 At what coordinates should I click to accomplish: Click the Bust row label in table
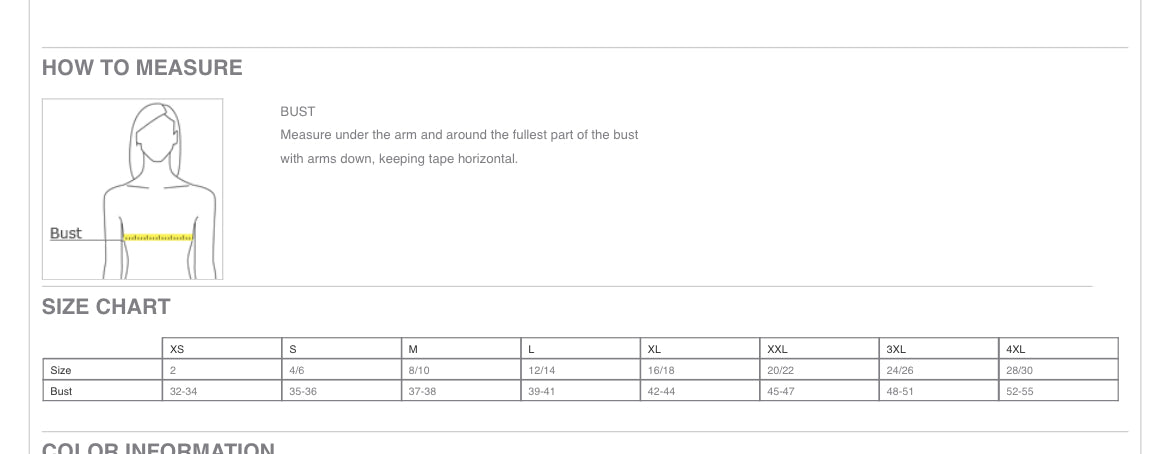[x=61, y=391]
